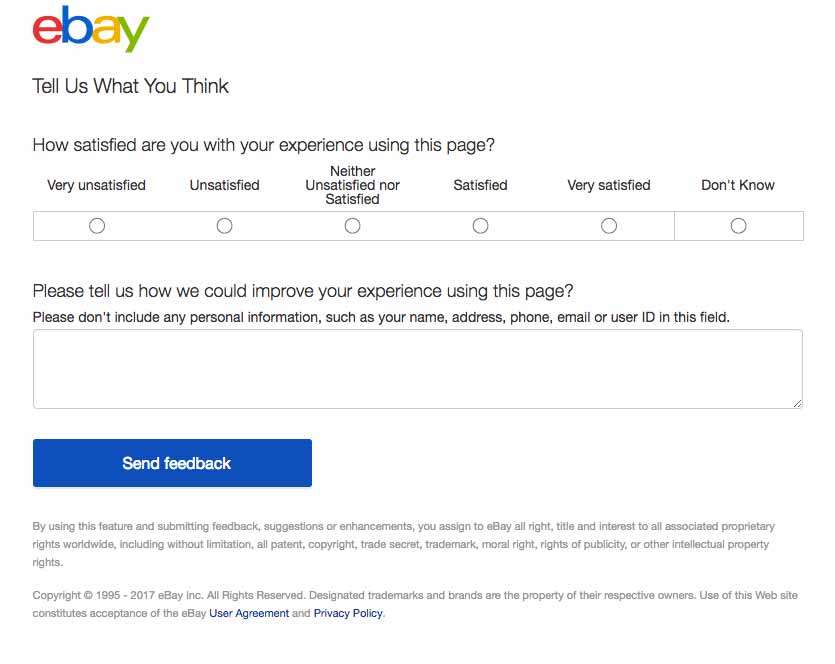This screenshot has height=664, width=835.
Task: Click the text area resize handle
Action: (797, 404)
